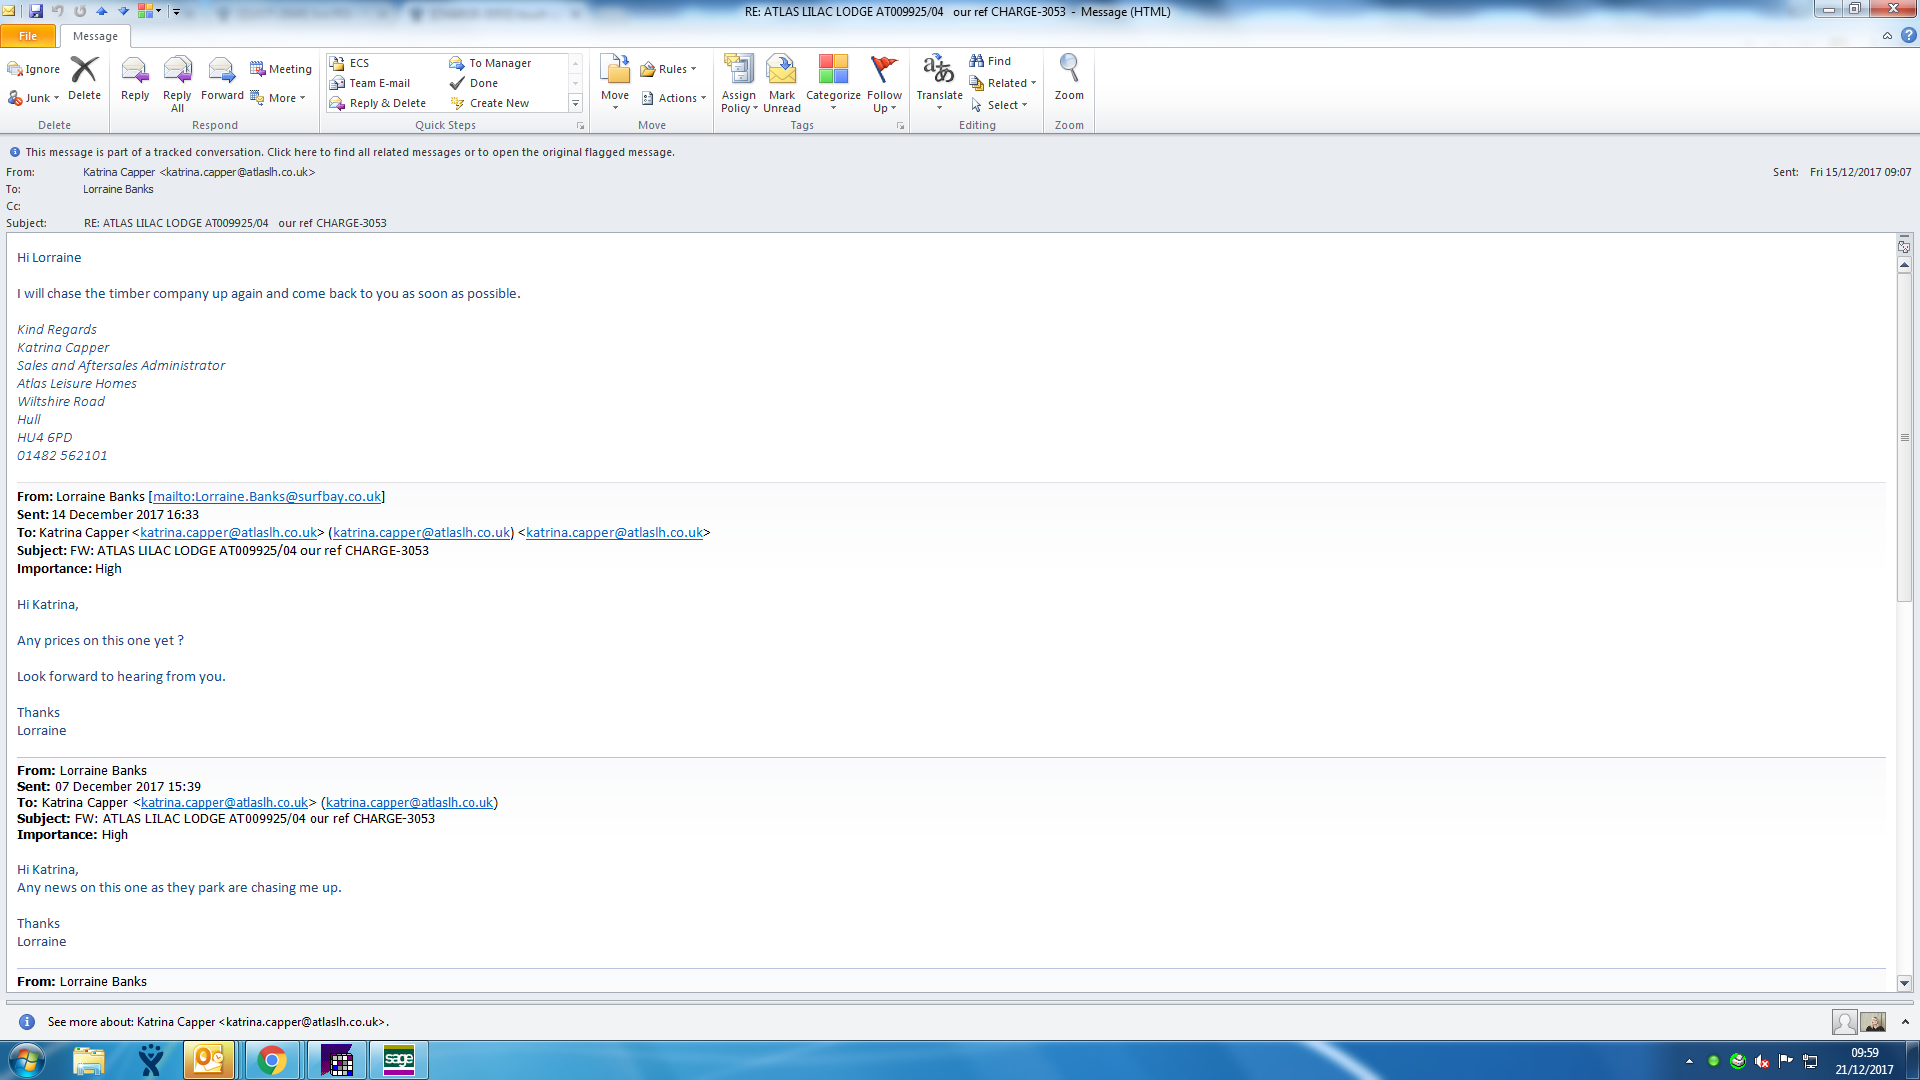Open Google Chrome from the taskbar
The height and width of the screenshot is (1080, 1920).
(x=271, y=1060)
